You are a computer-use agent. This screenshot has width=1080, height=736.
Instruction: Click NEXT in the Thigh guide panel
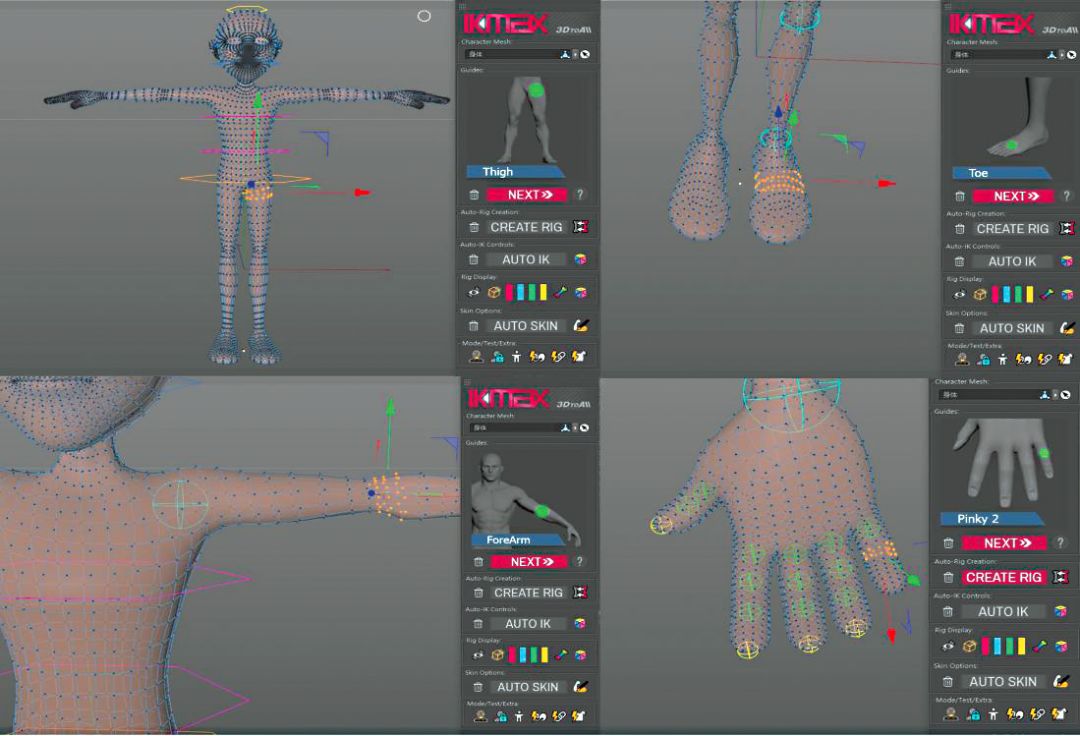coord(527,195)
